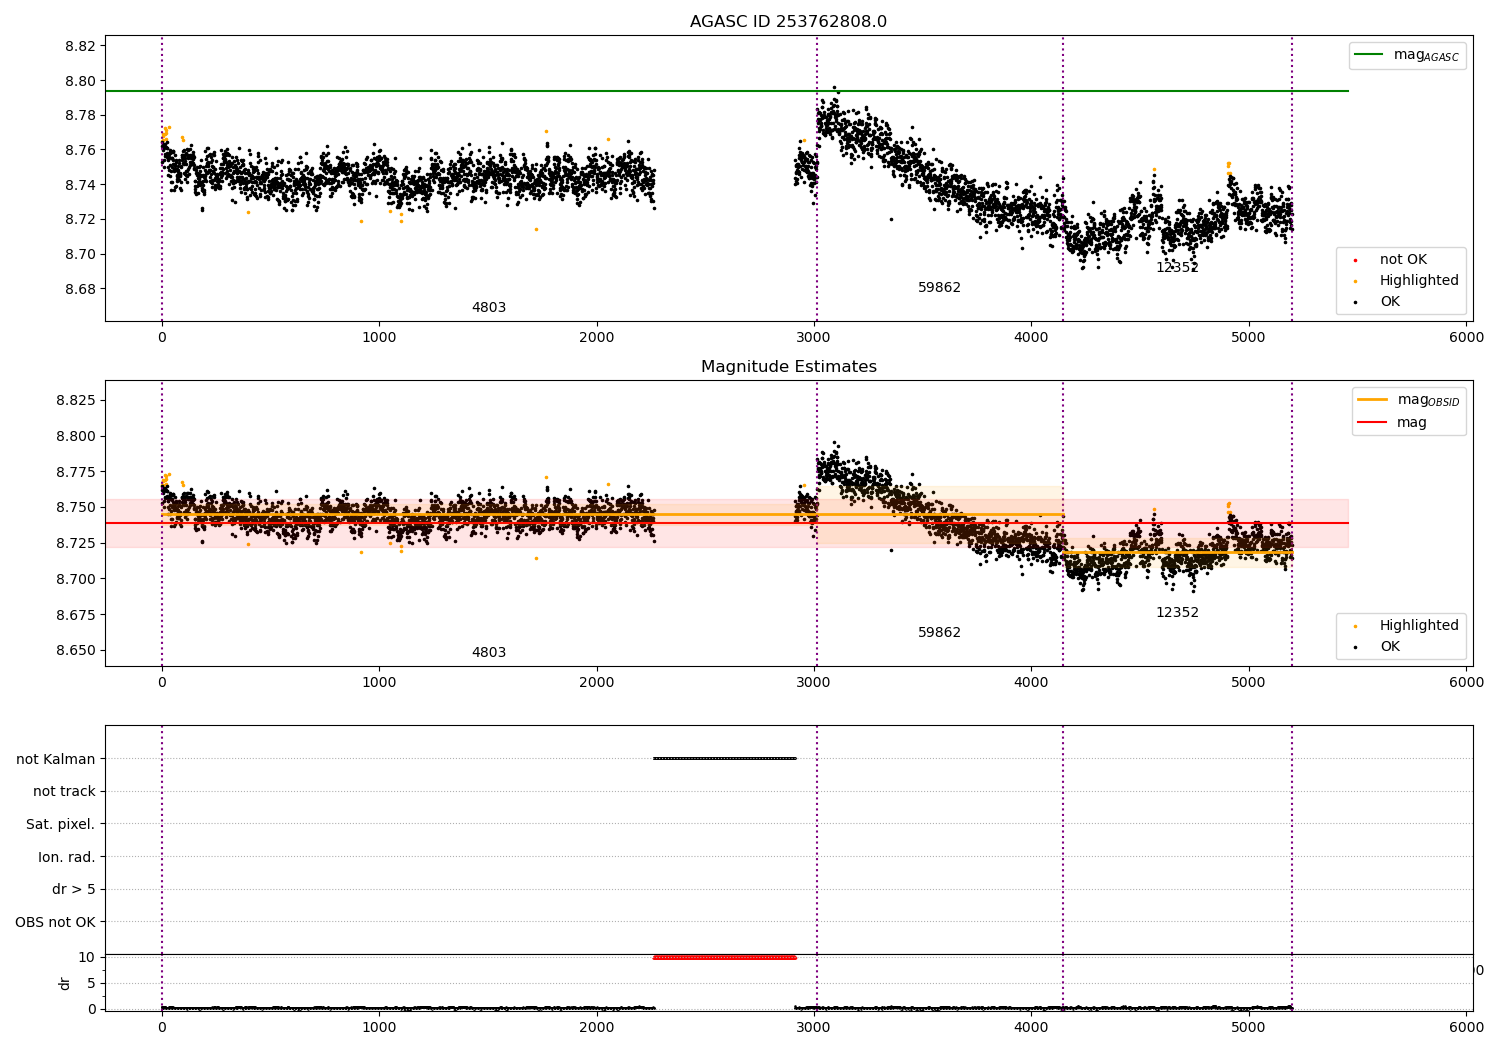Click the black 'not Kalman' flag segment
1500x1050 pixels.
[x=725, y=758]
